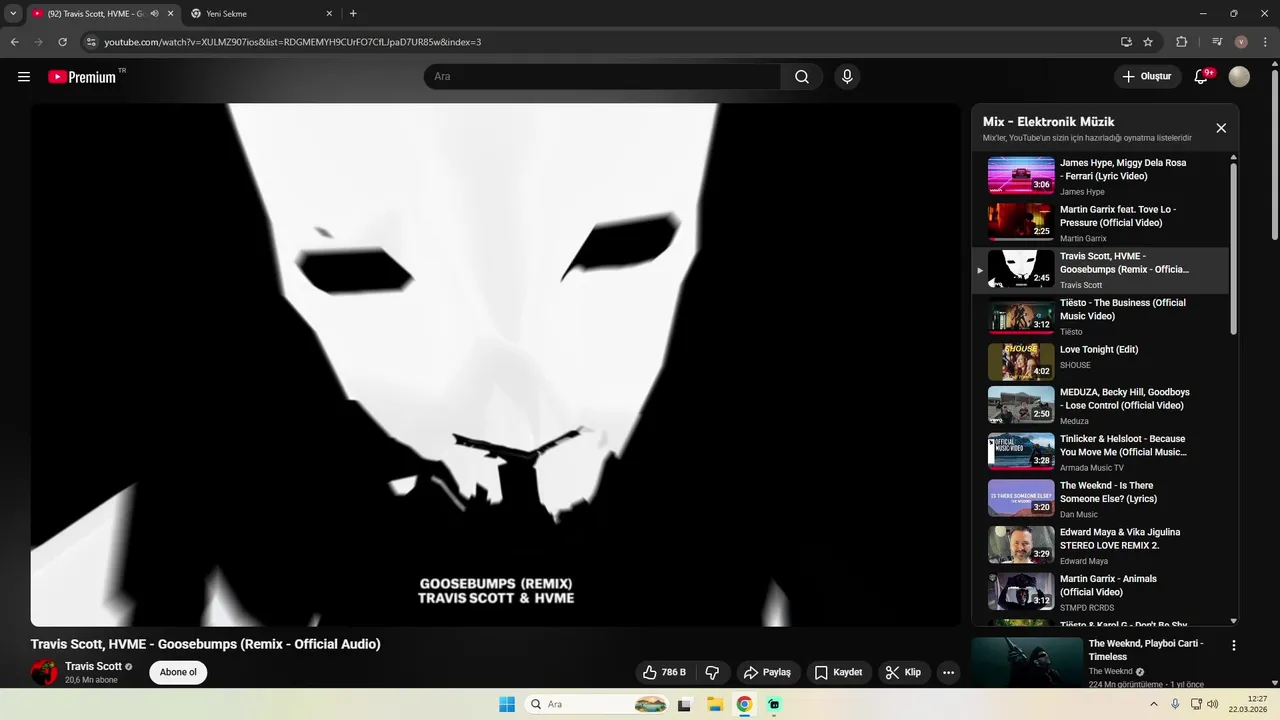Open File Explorer from taskbar
Image resolution: width=1280 pixels, height=720 pixels.
tap(715, 704)
